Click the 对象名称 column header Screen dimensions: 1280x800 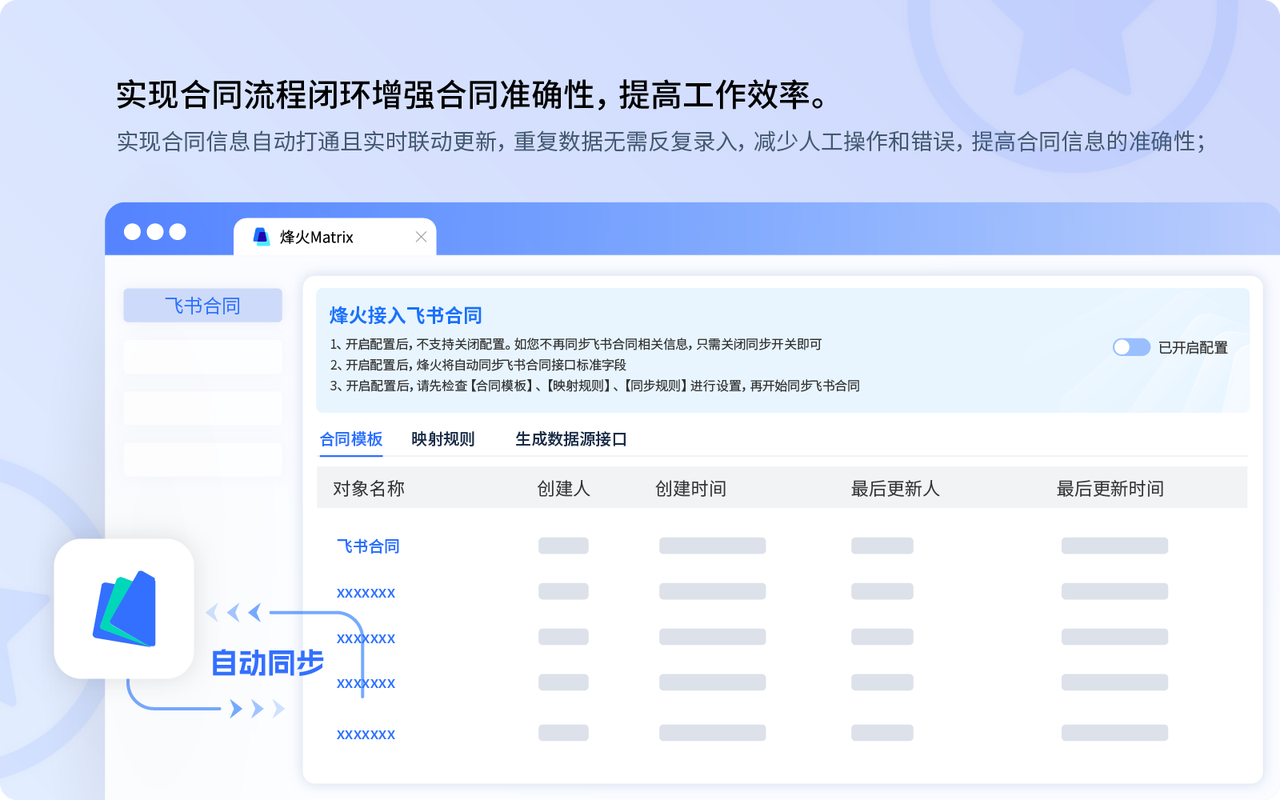coord(368,489)
